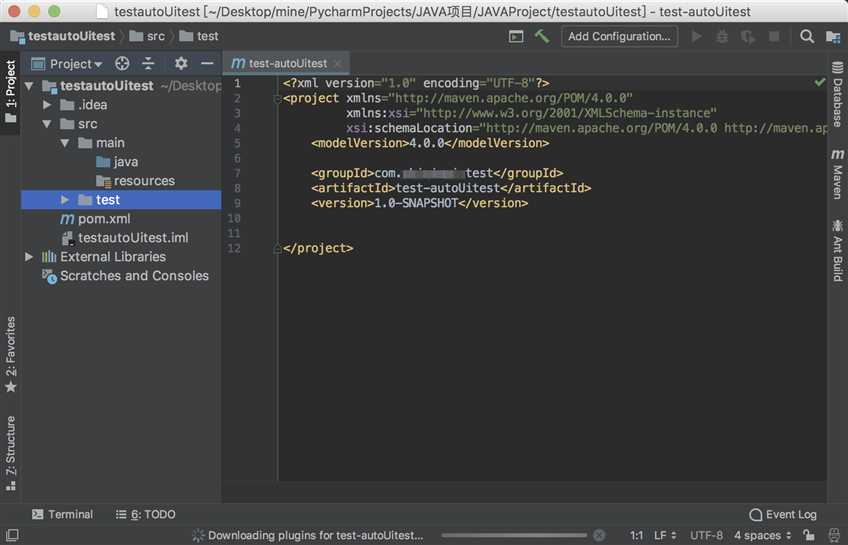Viewport: 848px width, 545px height.
Task: Collapse the src folder arrow
Action: pyautogui.click(x=47, y=124)
